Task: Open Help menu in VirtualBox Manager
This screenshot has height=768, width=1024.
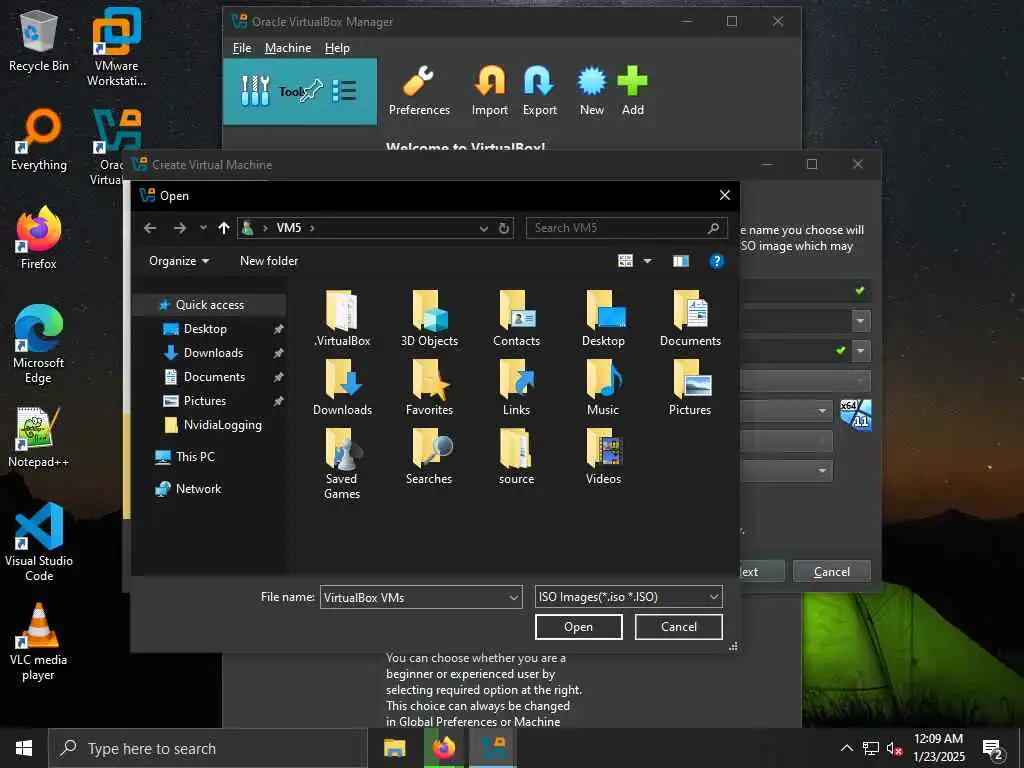Action: point(337,48)
